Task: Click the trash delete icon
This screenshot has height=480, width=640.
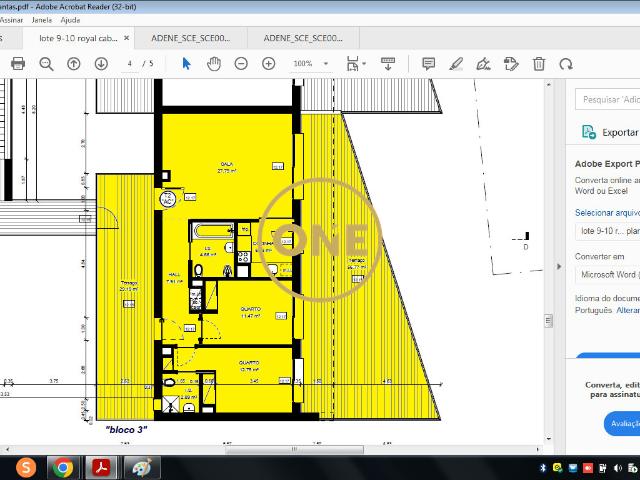Action: (539, 63)
